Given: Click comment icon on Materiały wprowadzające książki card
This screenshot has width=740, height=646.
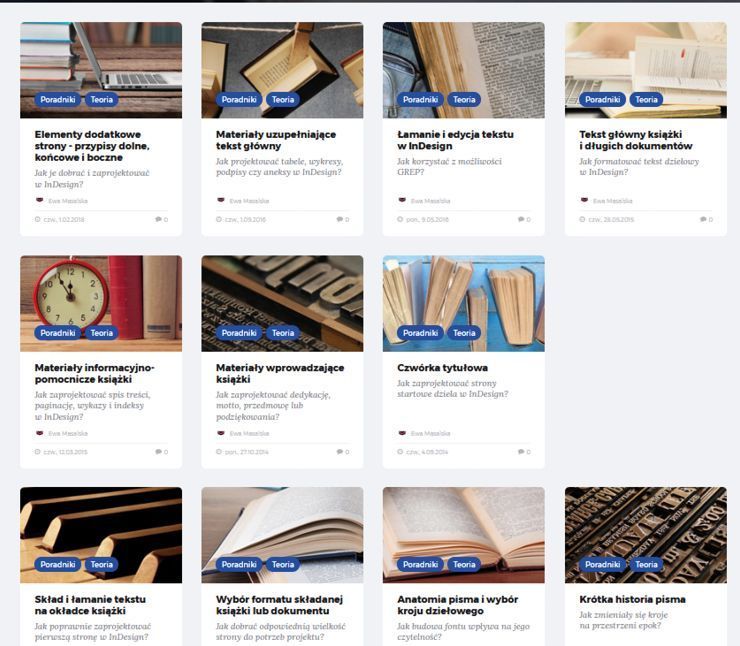Looking at the screenshot, I should click(x=340, y=452).
